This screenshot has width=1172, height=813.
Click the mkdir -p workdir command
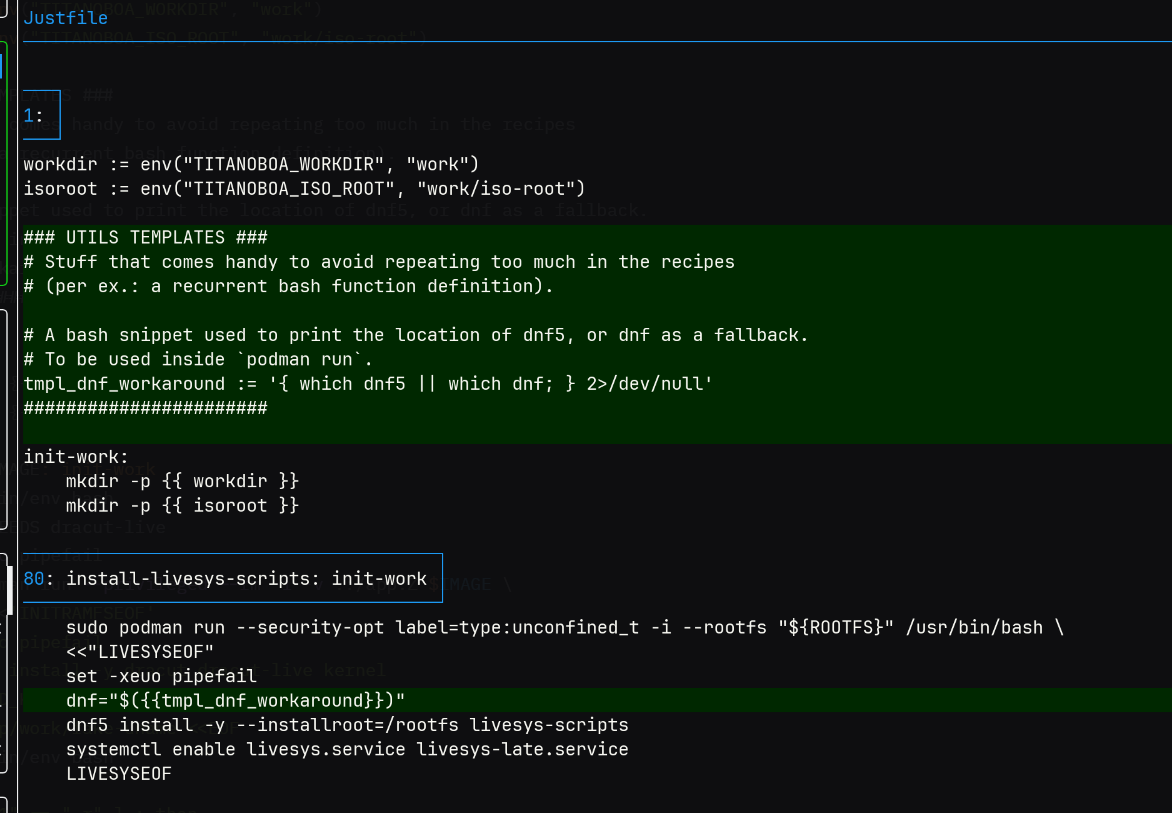tap(182, 481)
